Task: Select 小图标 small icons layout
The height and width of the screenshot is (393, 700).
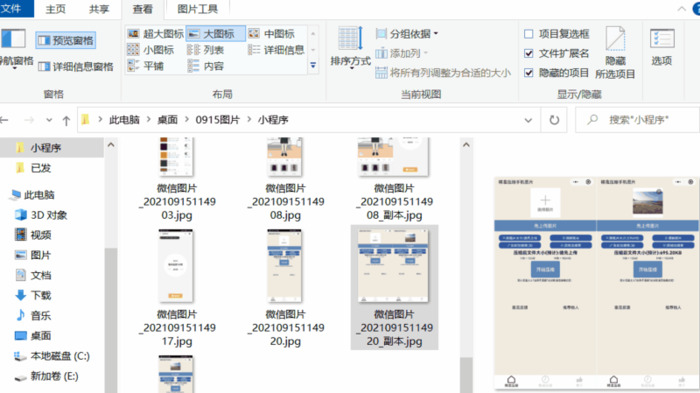Action: [150, 50]
